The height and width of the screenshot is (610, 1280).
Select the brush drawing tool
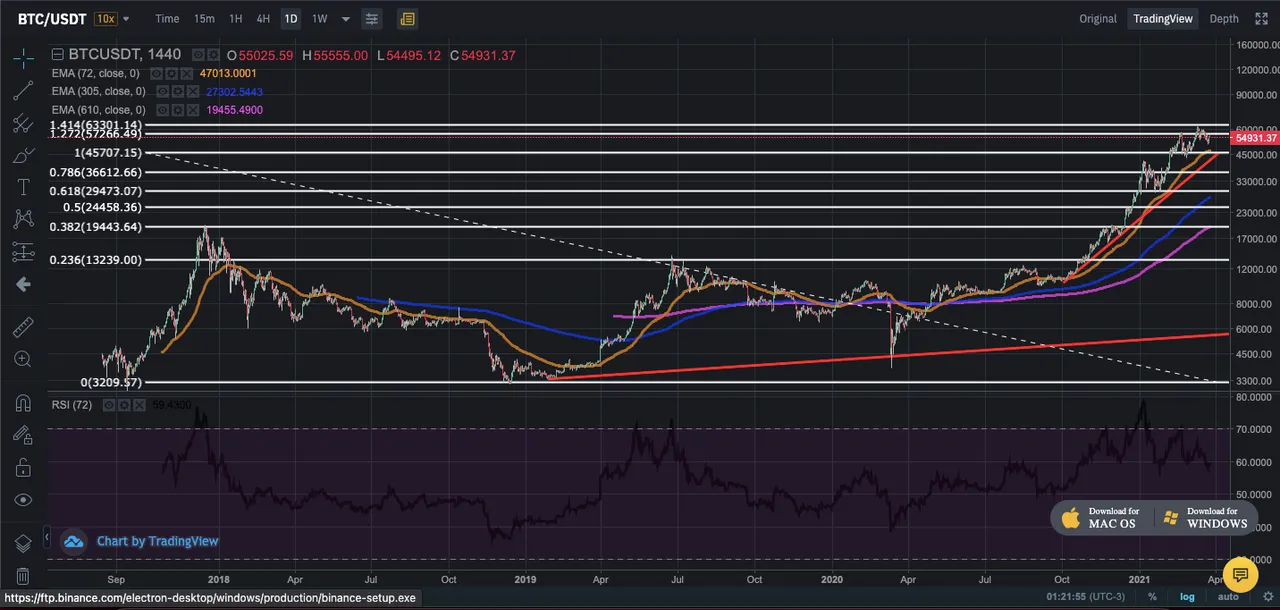[x=23, y=155]
